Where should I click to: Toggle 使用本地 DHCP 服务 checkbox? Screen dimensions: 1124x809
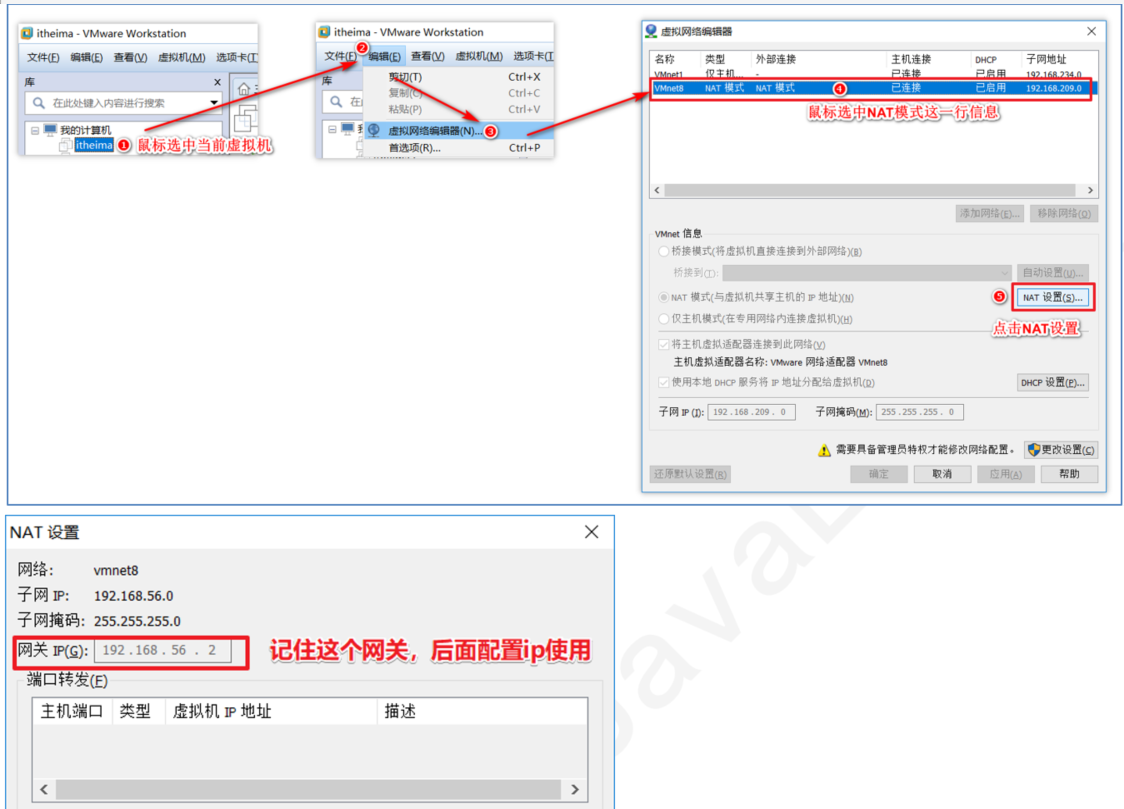tap(664, 382)
